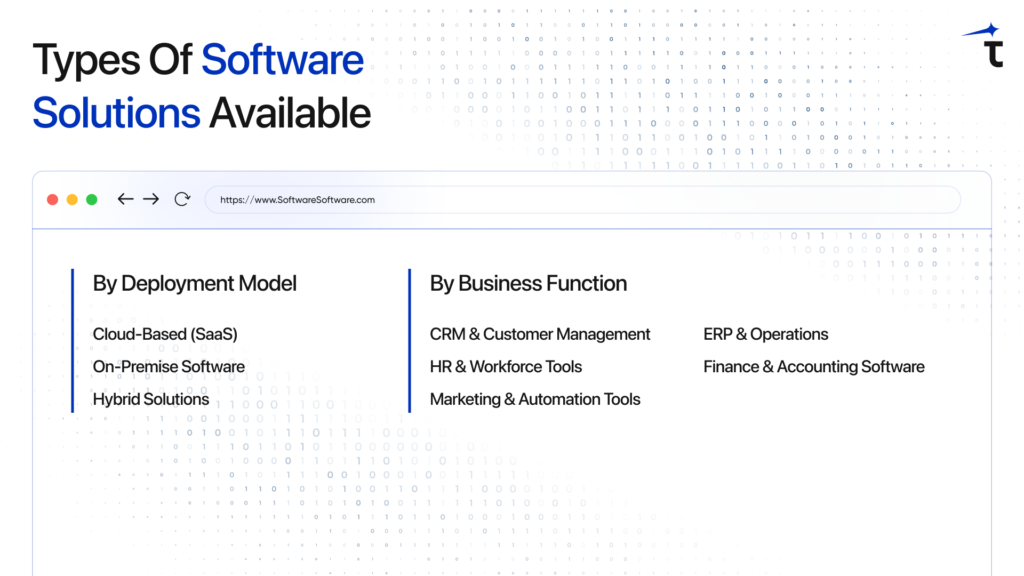The width and height of the screenshot is (1024, 576).
Task: Select the On-Premise Software option
Action: (x=168, y=366)
